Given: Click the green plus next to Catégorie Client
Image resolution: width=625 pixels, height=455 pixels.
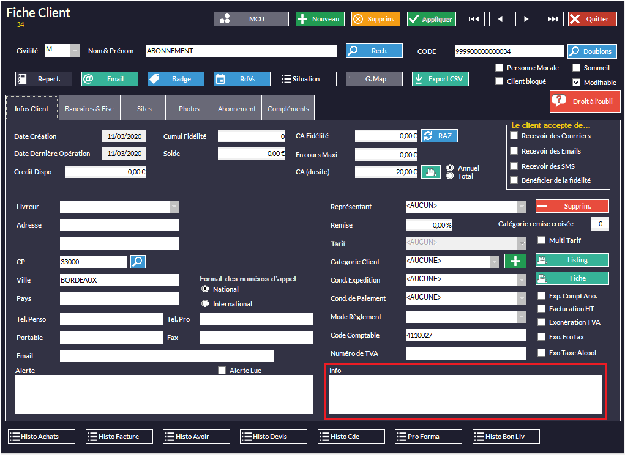Looking at the screenshot, I should [x=516, y=261].
